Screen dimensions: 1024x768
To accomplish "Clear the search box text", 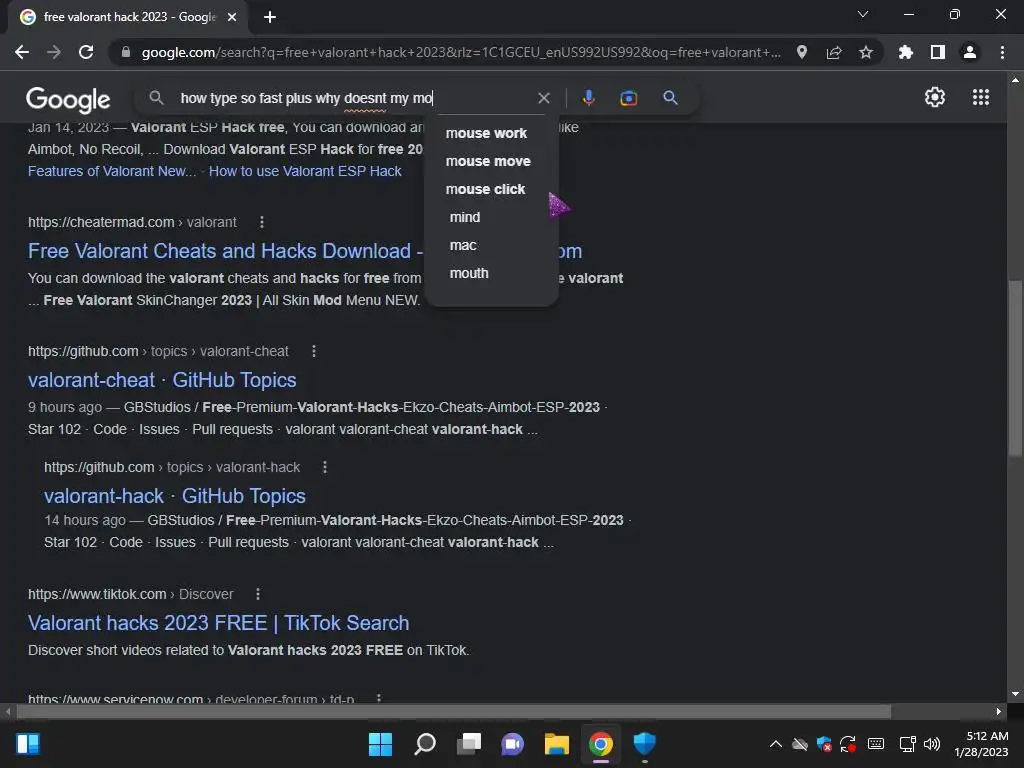I will point(543,98).
